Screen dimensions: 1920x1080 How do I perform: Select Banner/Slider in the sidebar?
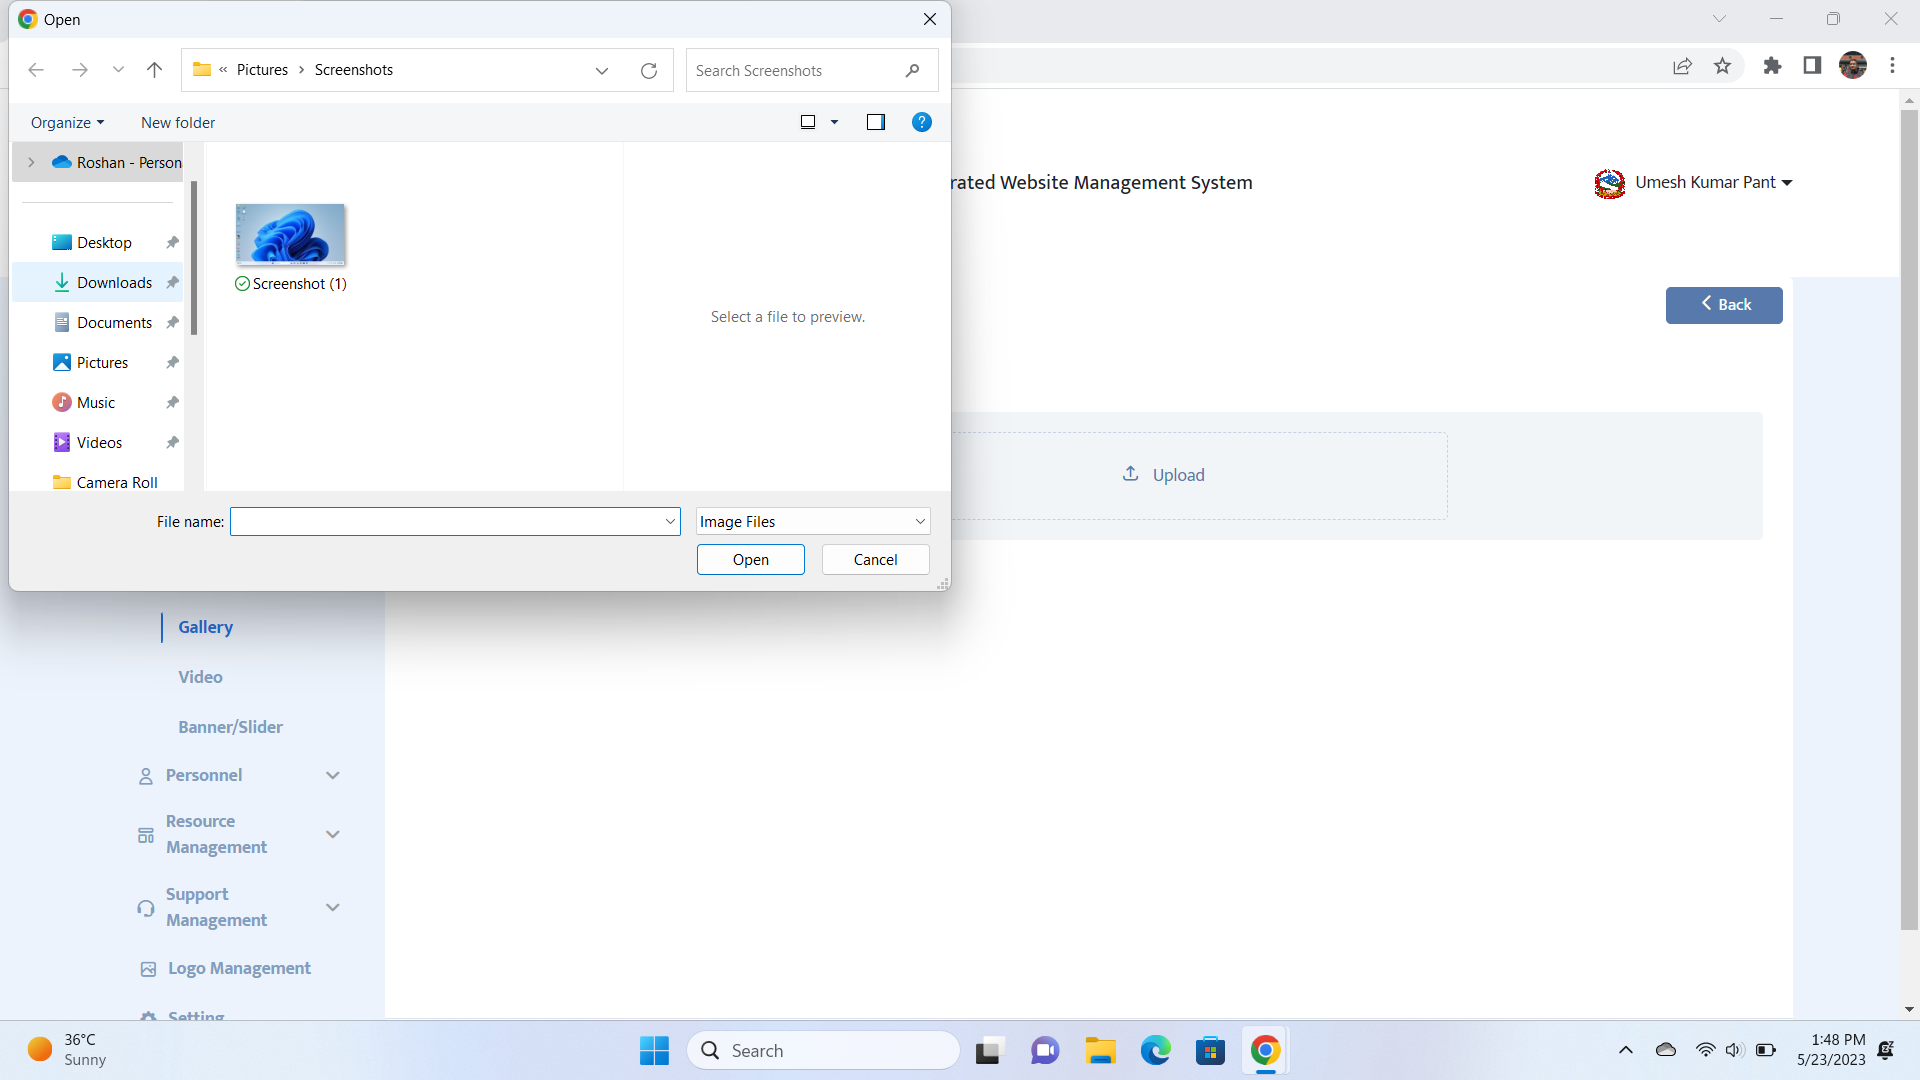click(x=230, y=727)
